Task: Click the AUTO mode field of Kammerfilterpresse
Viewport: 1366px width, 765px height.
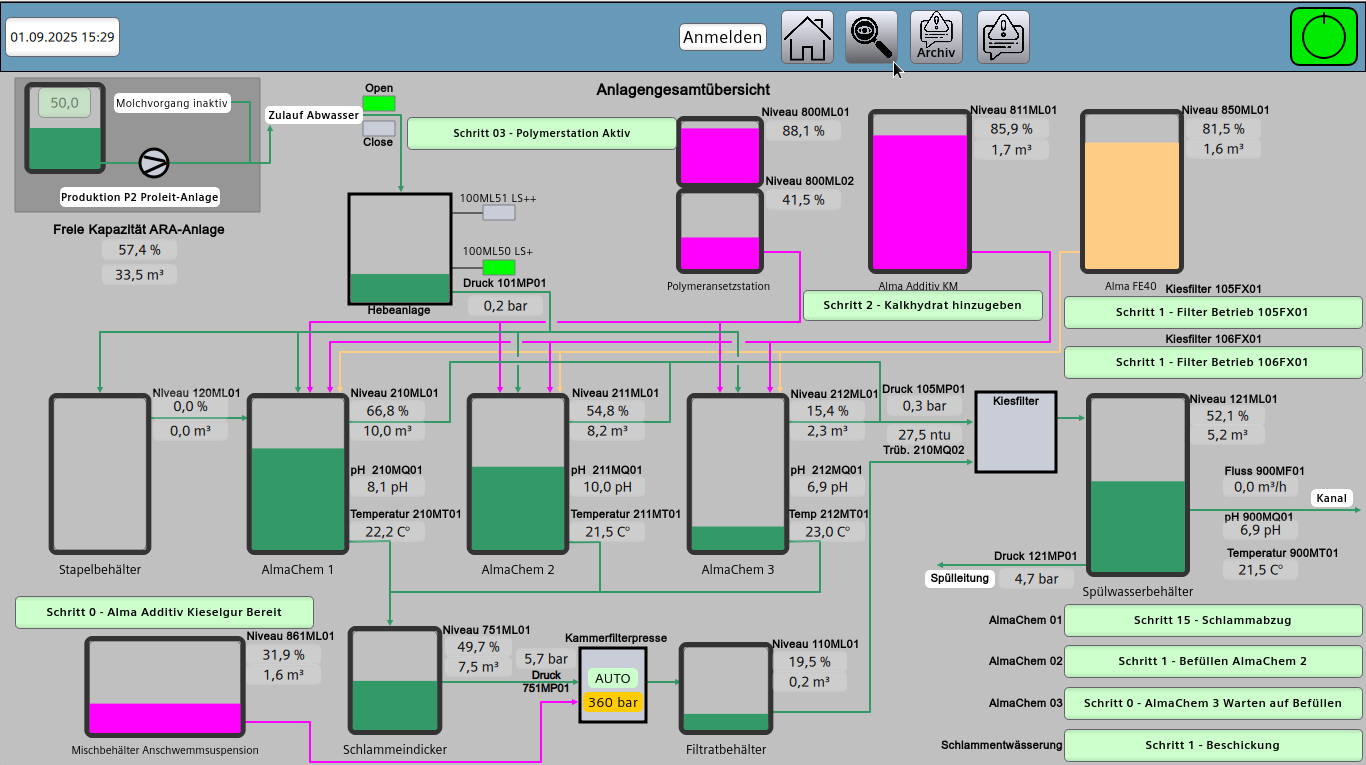Action: [612, 678]
